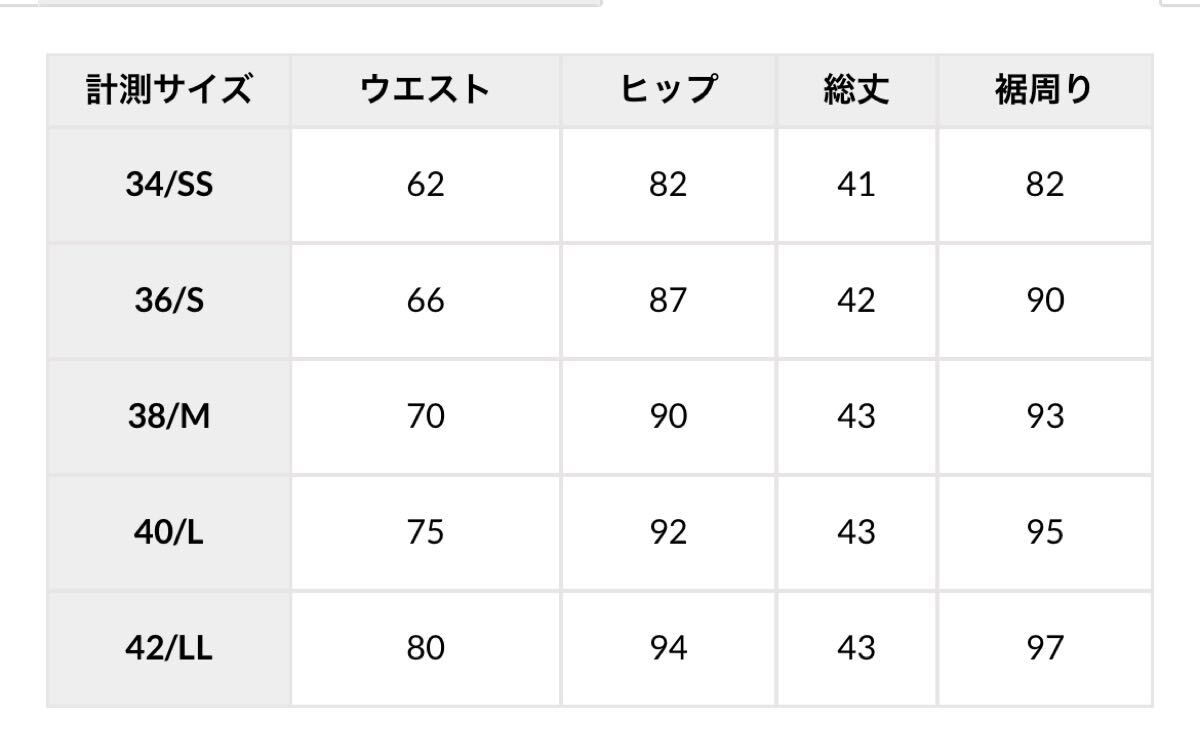Click the ヒップ value 94 for 42/LL
Image resolution: width=1200 pixels, height=729 pixels.
pos(668,648)
